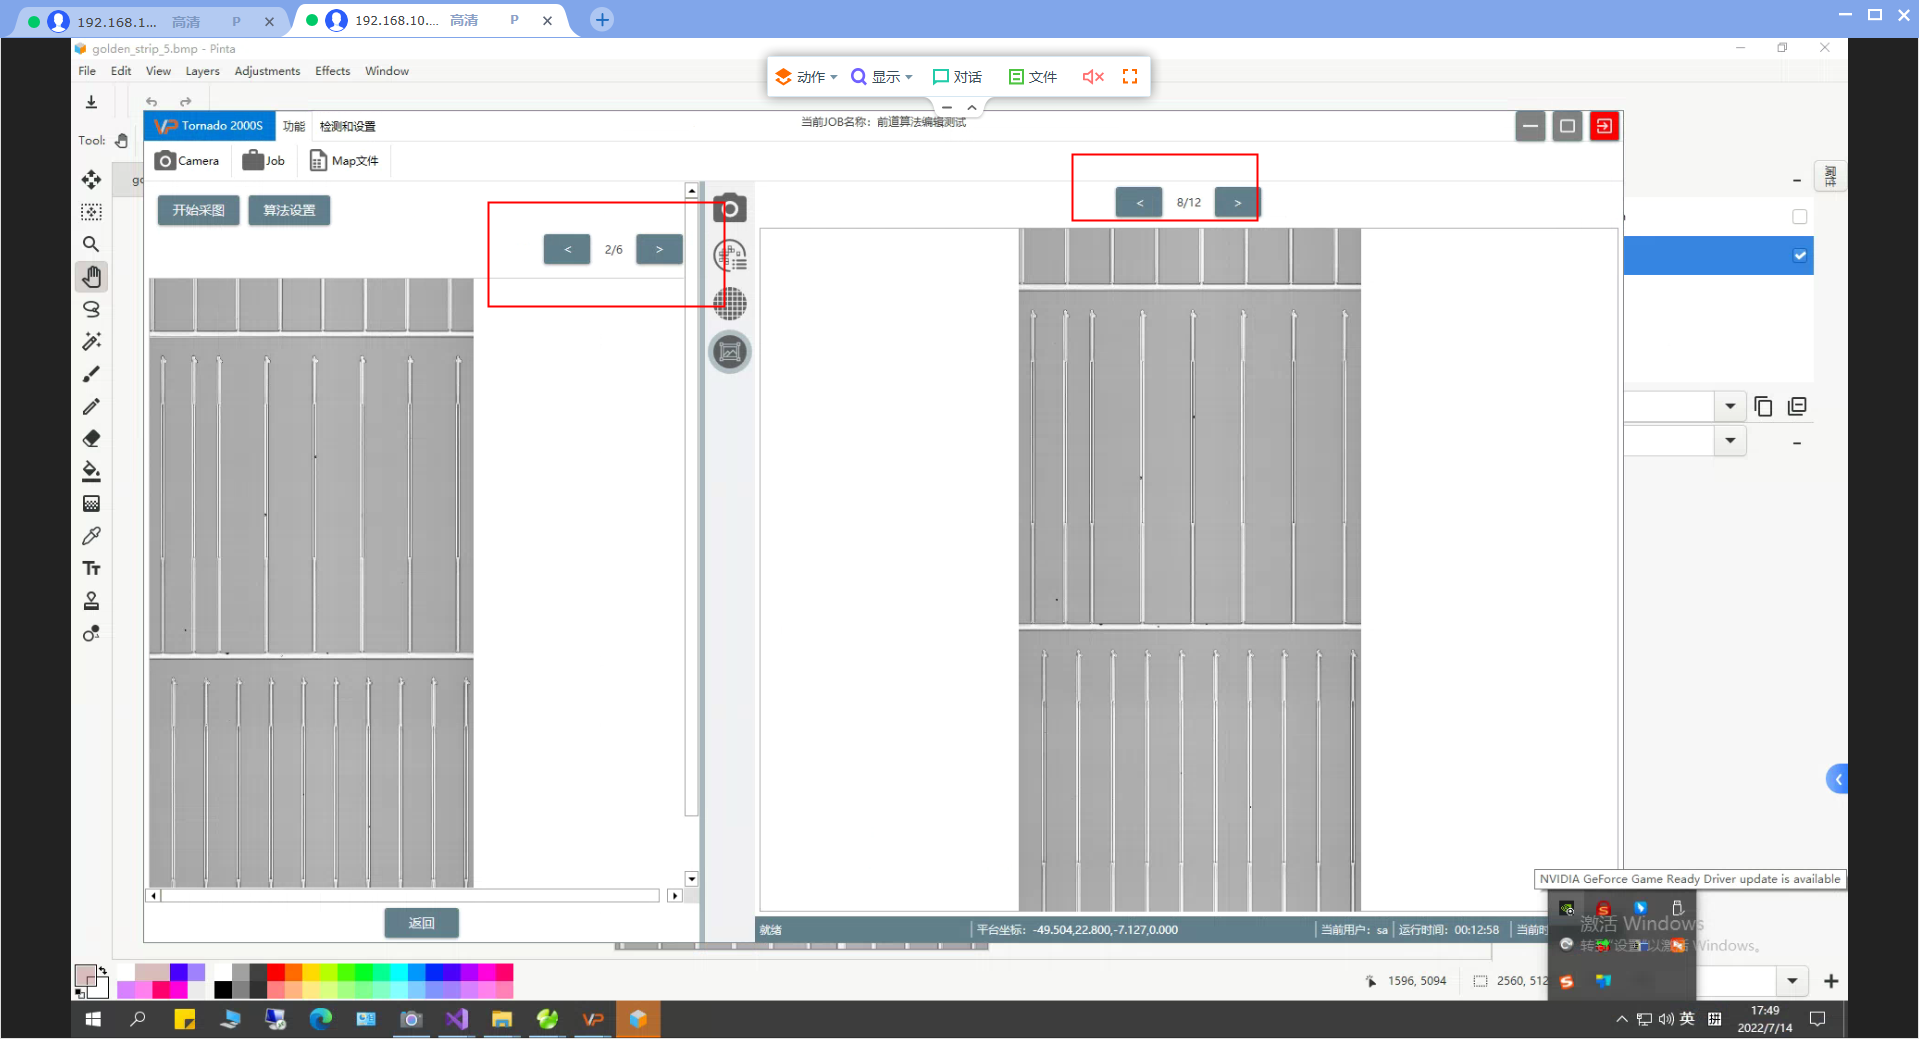Select the Gradient tool

(91, 503)
